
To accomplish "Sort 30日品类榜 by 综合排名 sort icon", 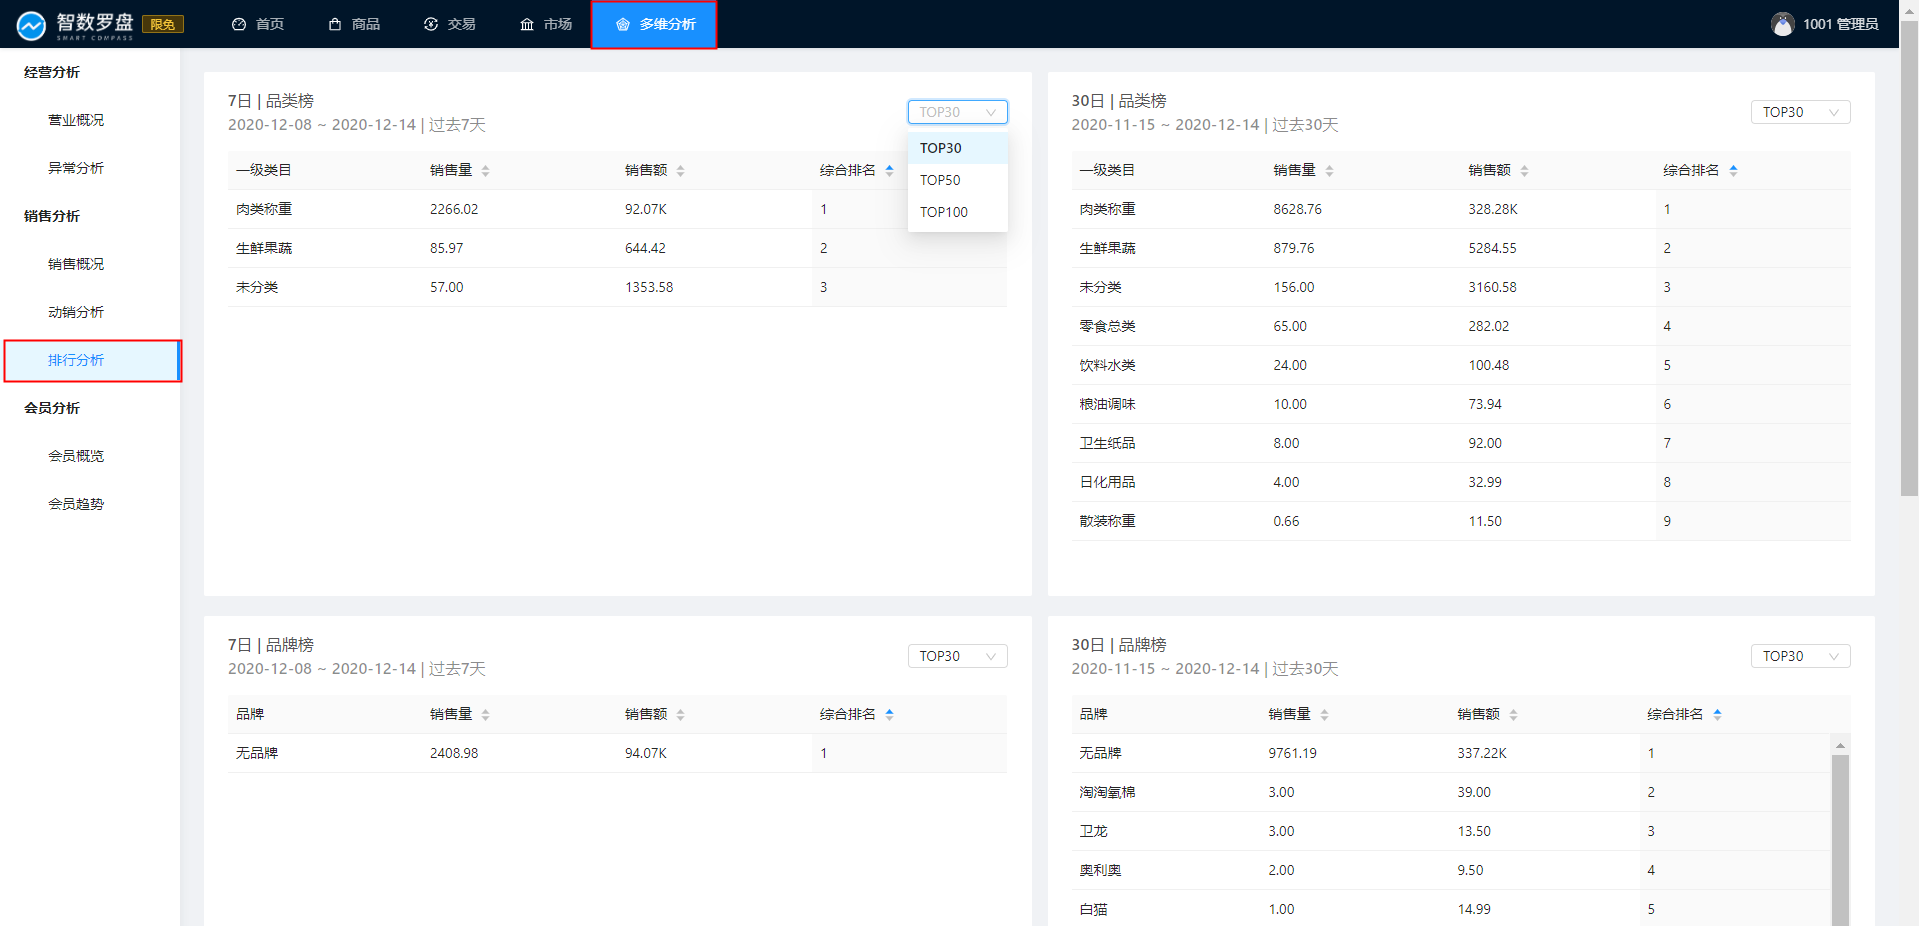I will pyautogui.click(x=1733, y=171).
